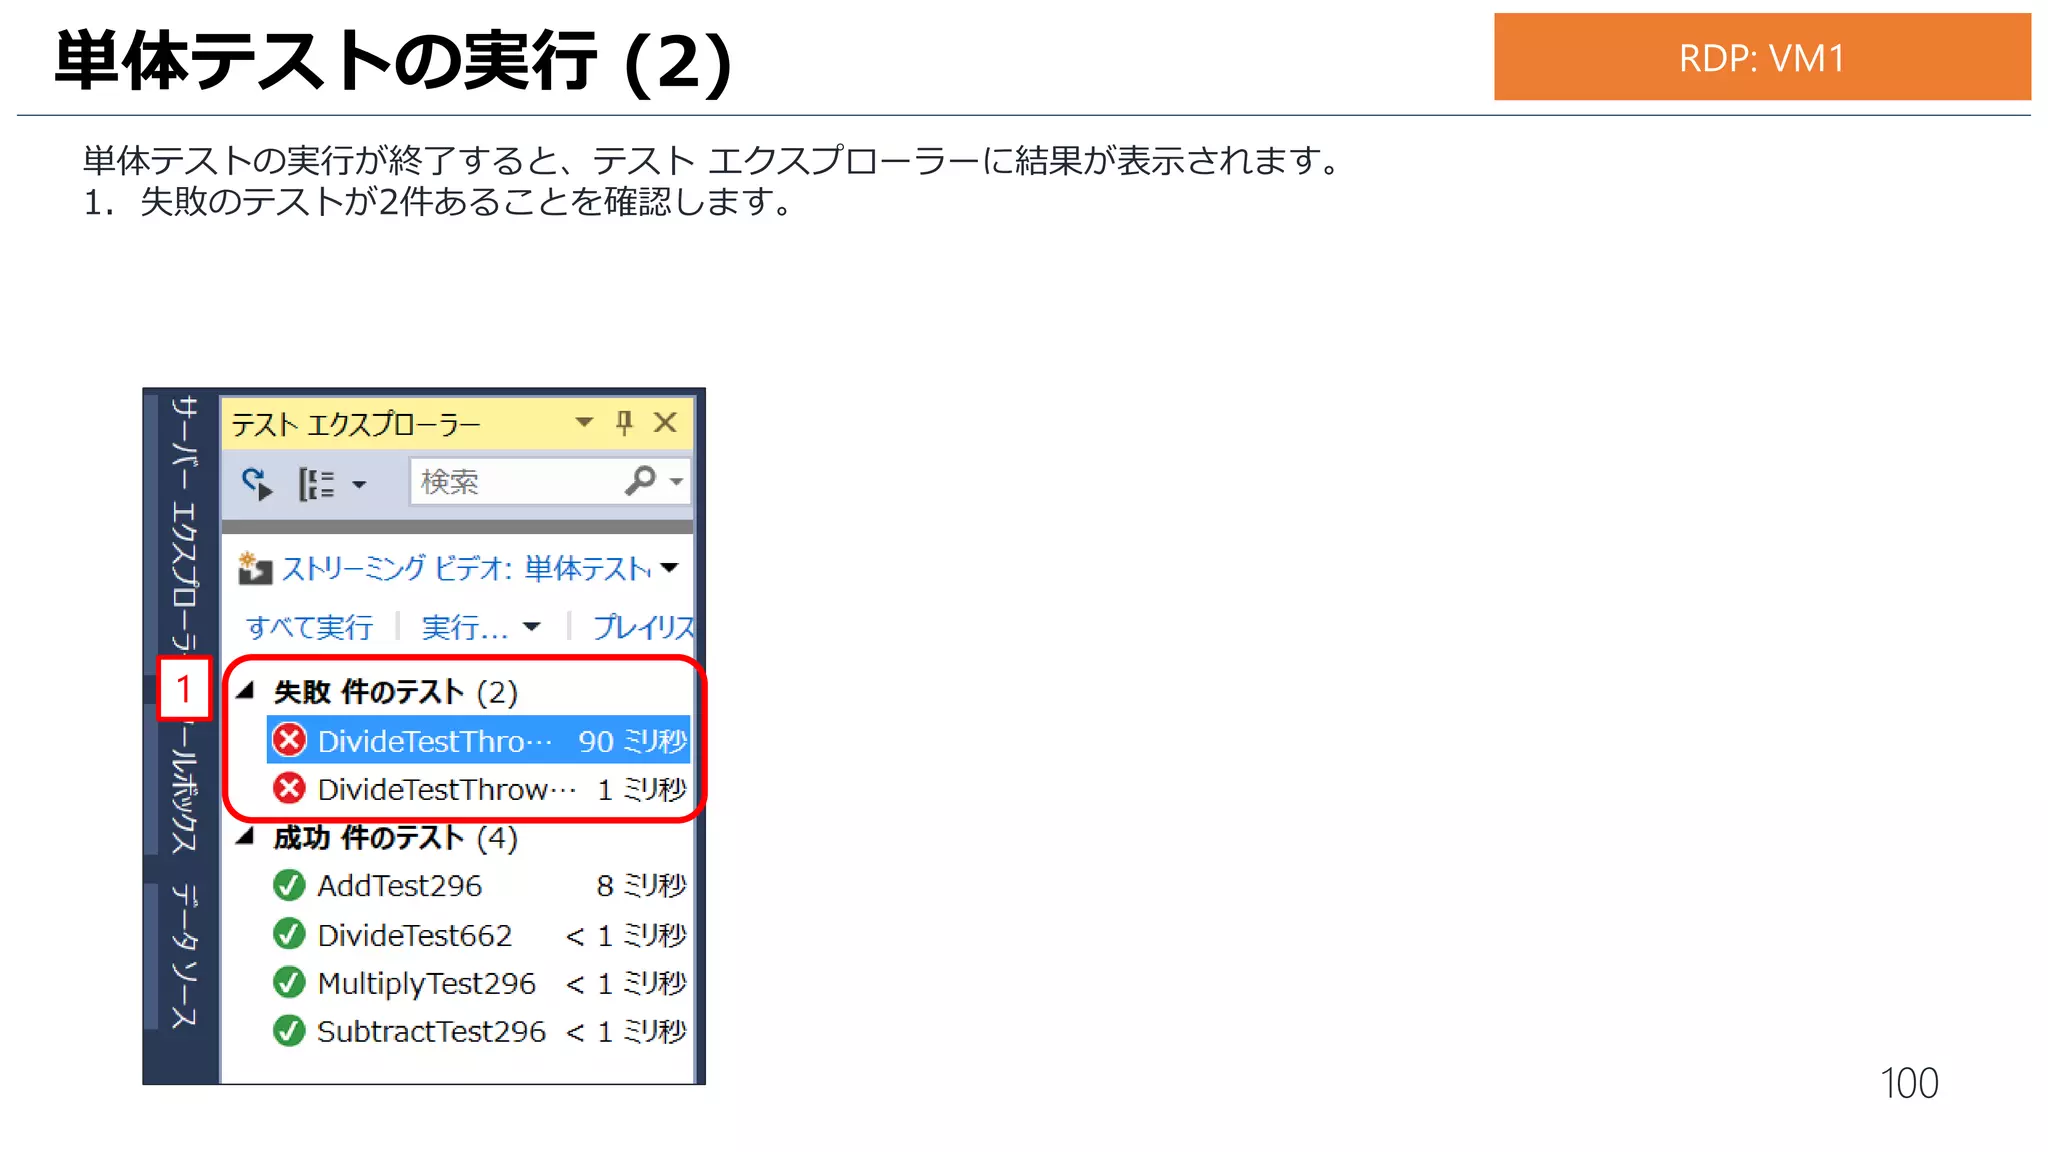Select the DivideTest662 test row
This screenshot has height=1152, width=2048.
click(x=479, y=935)
